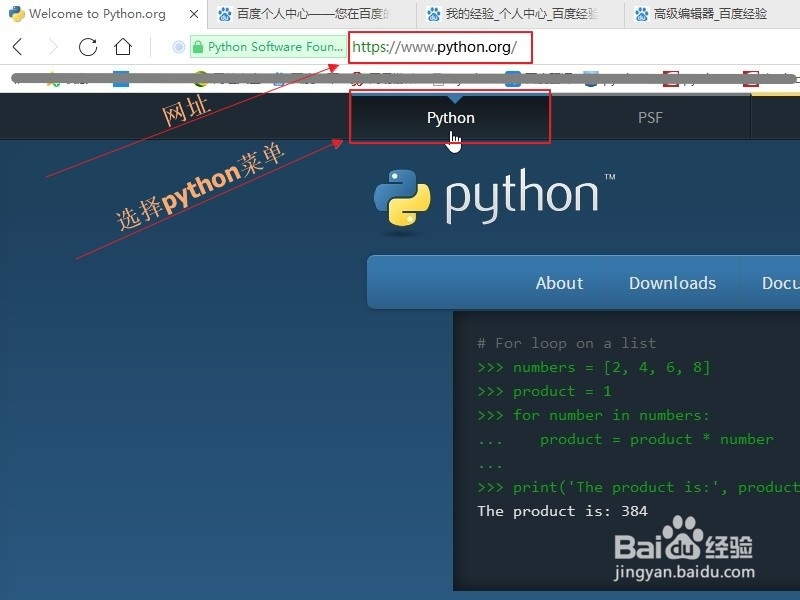Click the Python logo on the page
The height and width of the screenshot is (600, 800).
tap(402, 197)
